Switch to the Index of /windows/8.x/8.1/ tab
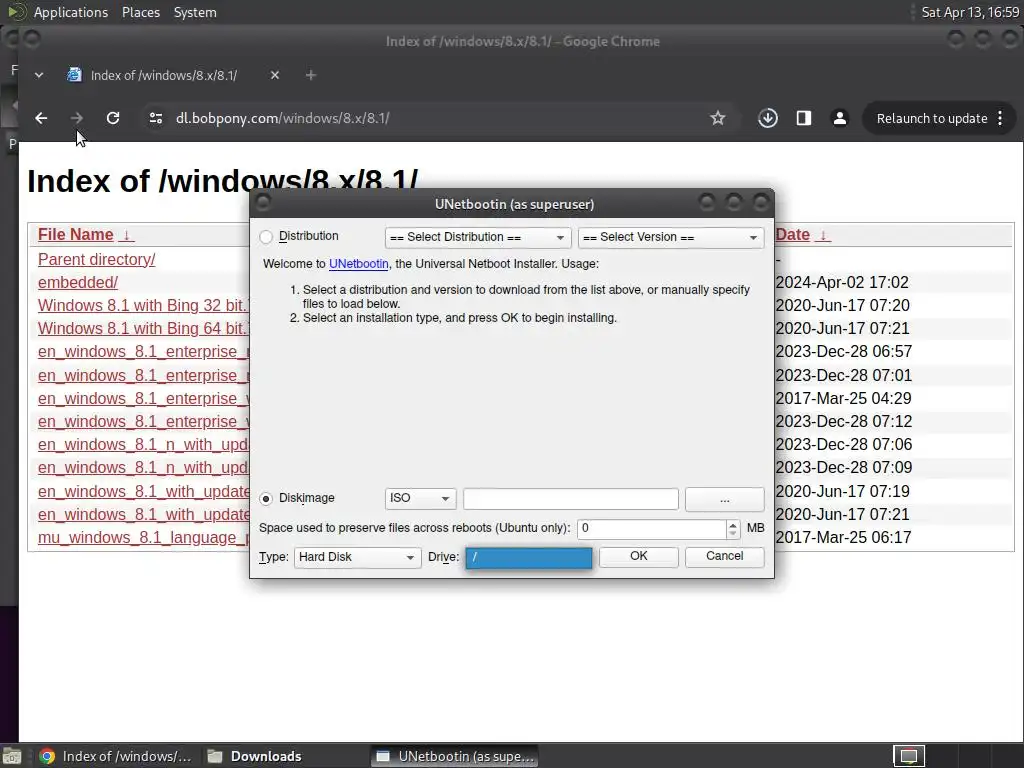The width and height of the screenshot is (1024, 768). point(163,75)
